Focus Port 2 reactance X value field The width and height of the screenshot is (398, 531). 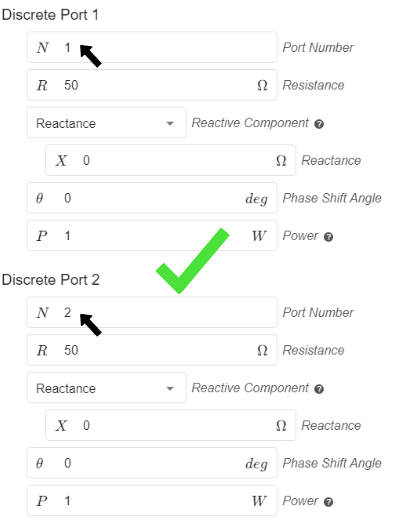pos(170,425)
